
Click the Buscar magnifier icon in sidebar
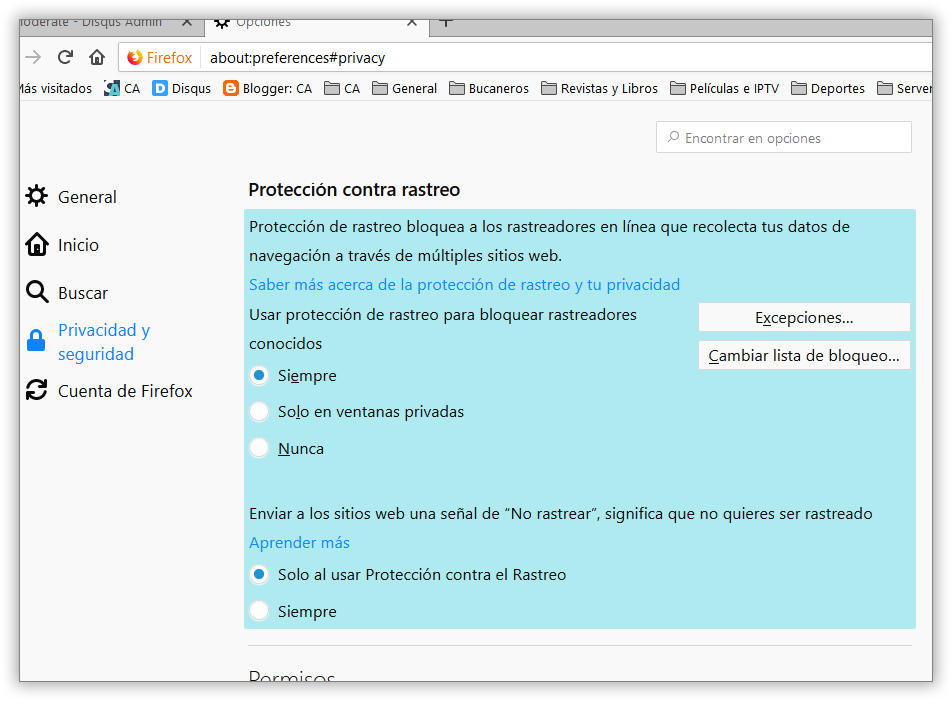36,292
